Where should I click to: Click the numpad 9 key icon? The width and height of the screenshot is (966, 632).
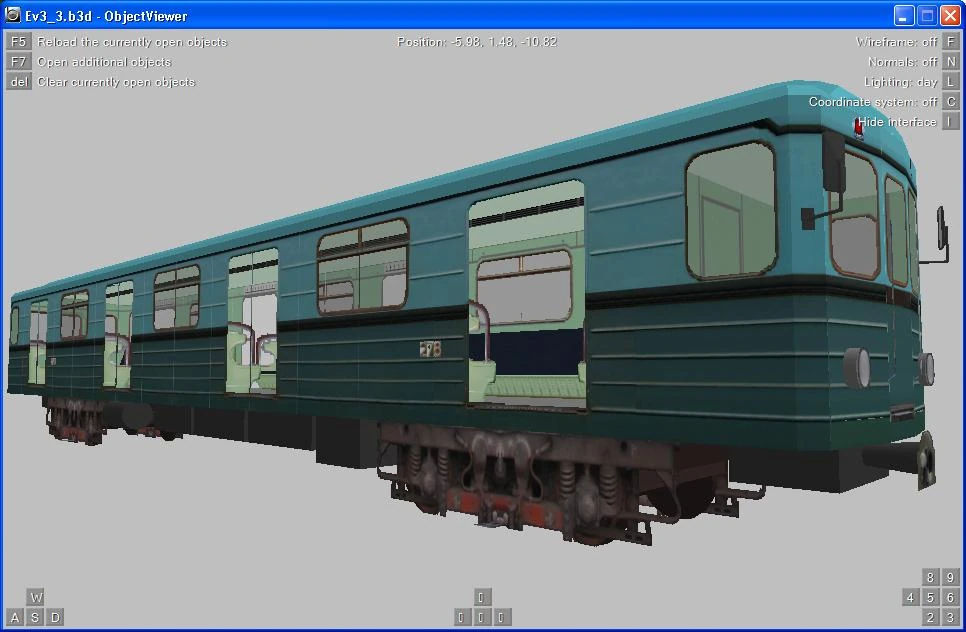[x=951, y=577]
